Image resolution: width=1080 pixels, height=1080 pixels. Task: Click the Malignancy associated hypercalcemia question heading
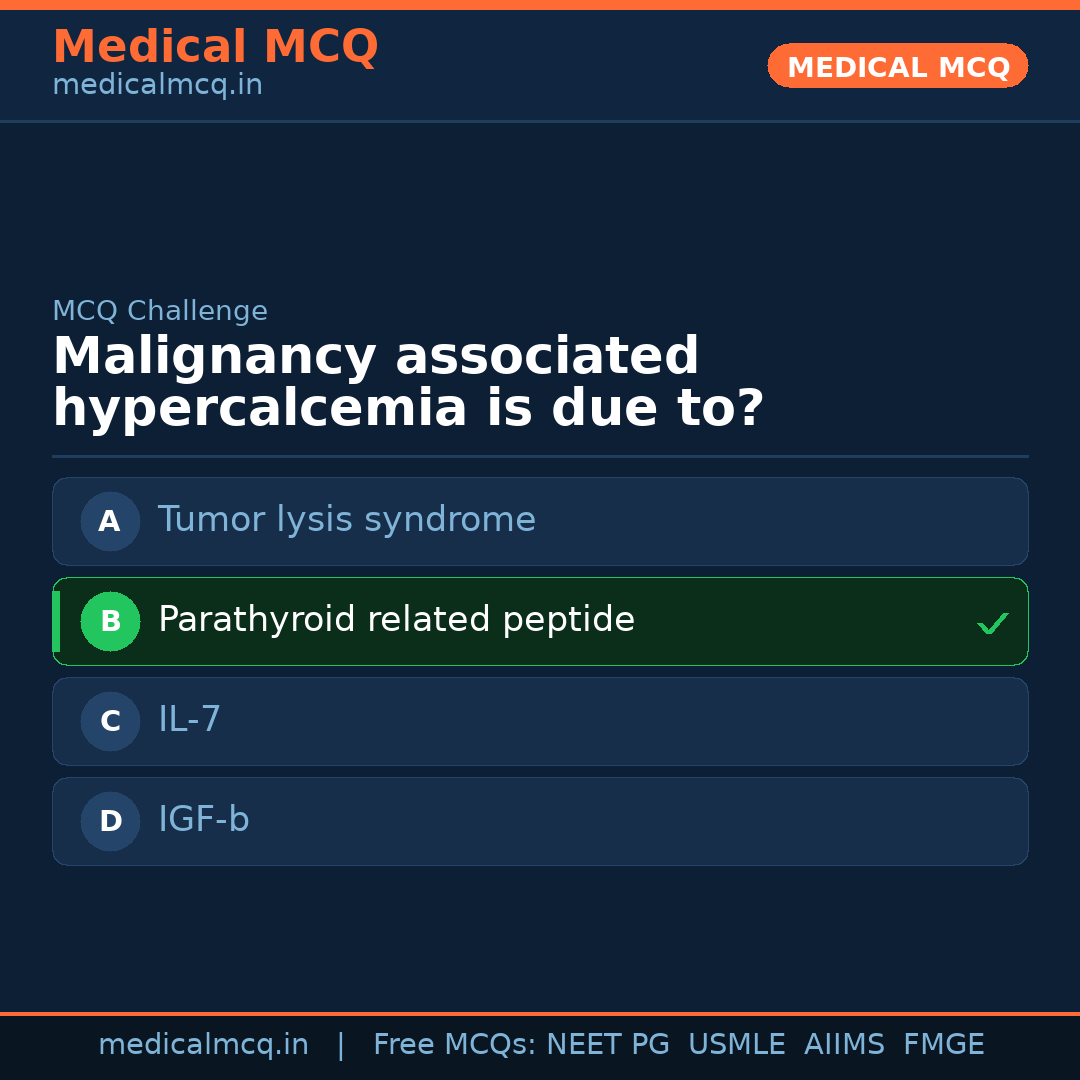(x=408, y=383)
